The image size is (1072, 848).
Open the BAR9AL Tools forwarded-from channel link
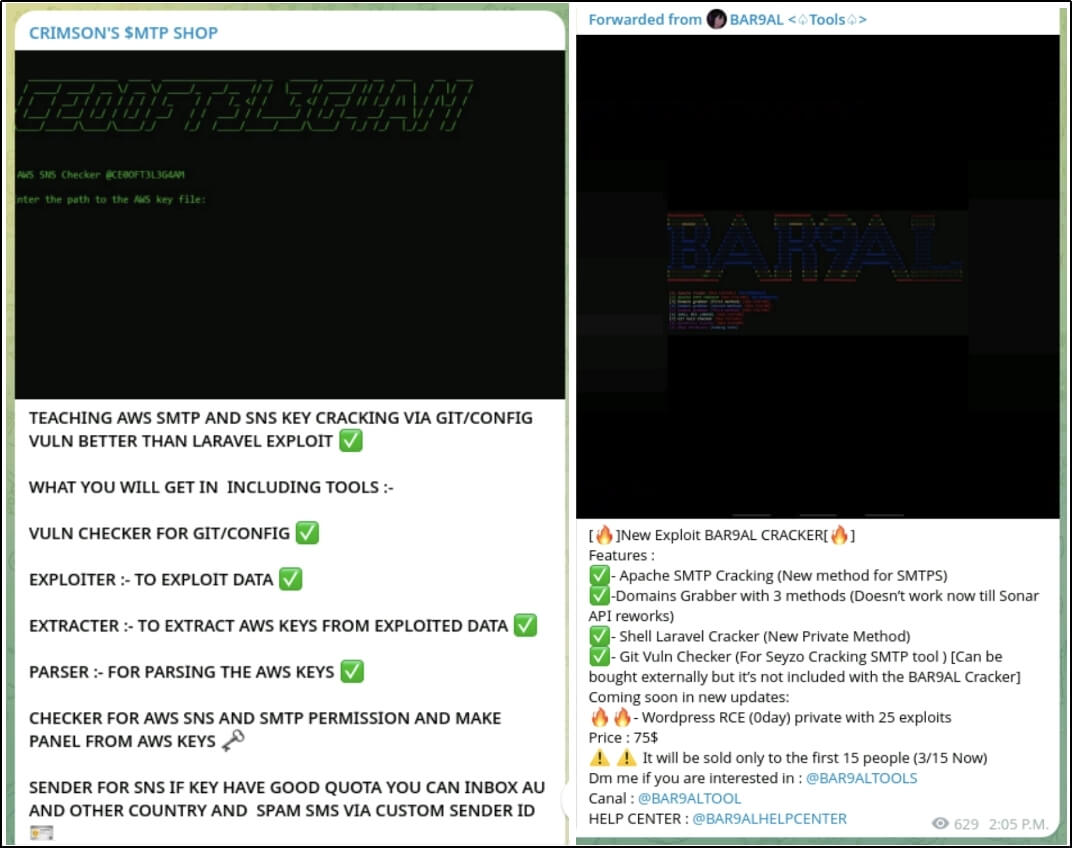tap(797, 20)
